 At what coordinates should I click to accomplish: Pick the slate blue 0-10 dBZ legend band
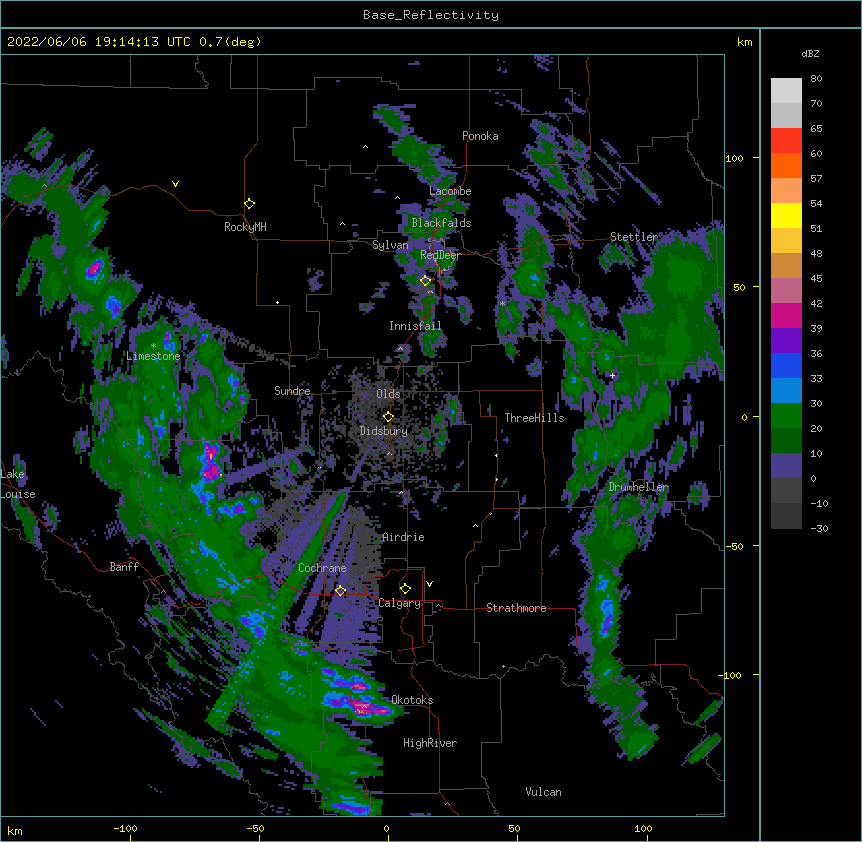point(786,466)
